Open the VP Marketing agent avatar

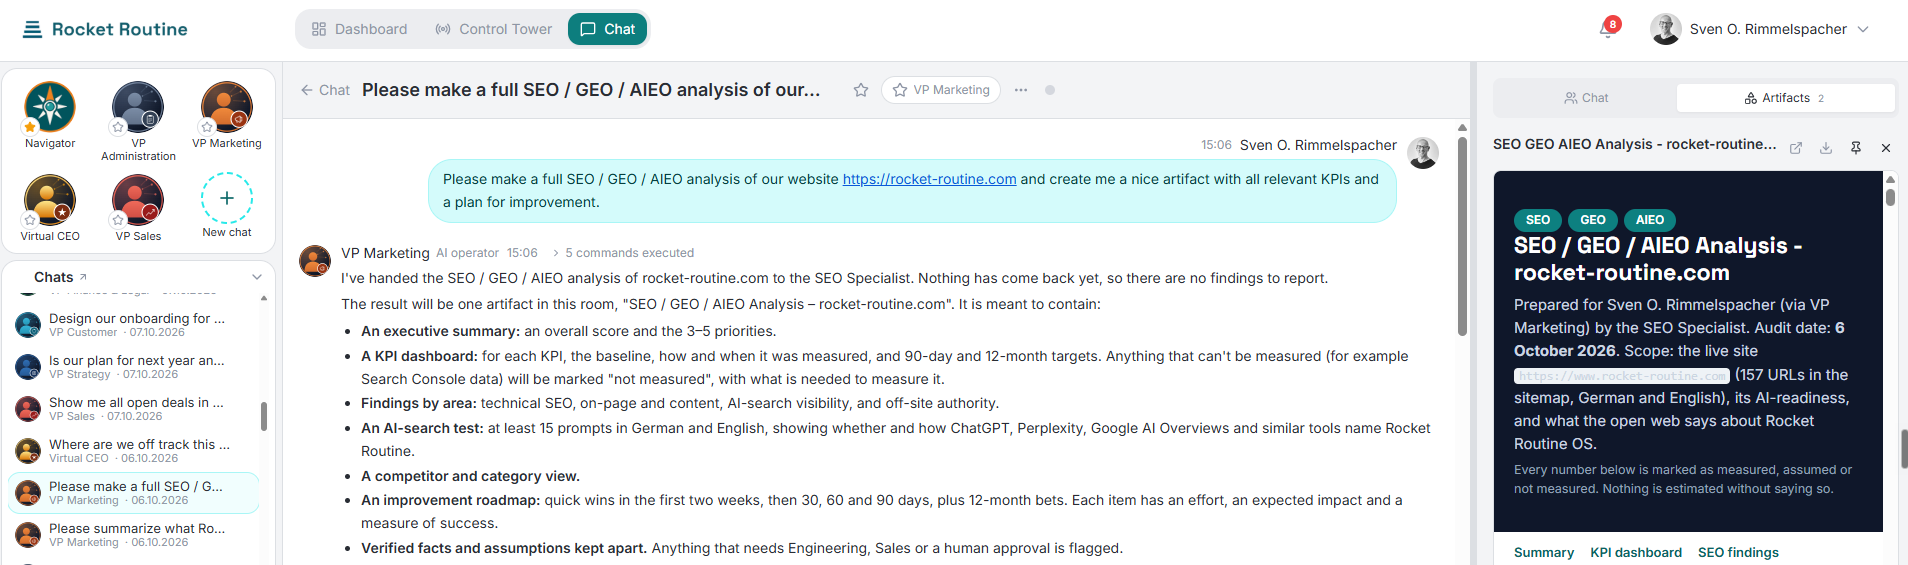click(x=227, y=106)
